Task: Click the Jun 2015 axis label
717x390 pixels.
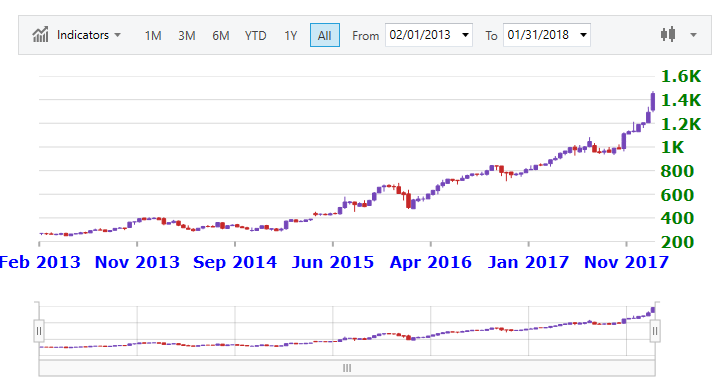Action: pos(333,262)
